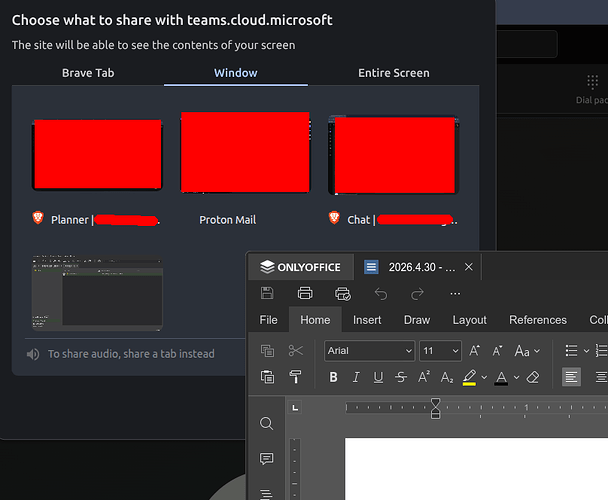Choose the Chat window thumbnail
The width and height of the screenshot is (608, 500).
click(394, 155)
